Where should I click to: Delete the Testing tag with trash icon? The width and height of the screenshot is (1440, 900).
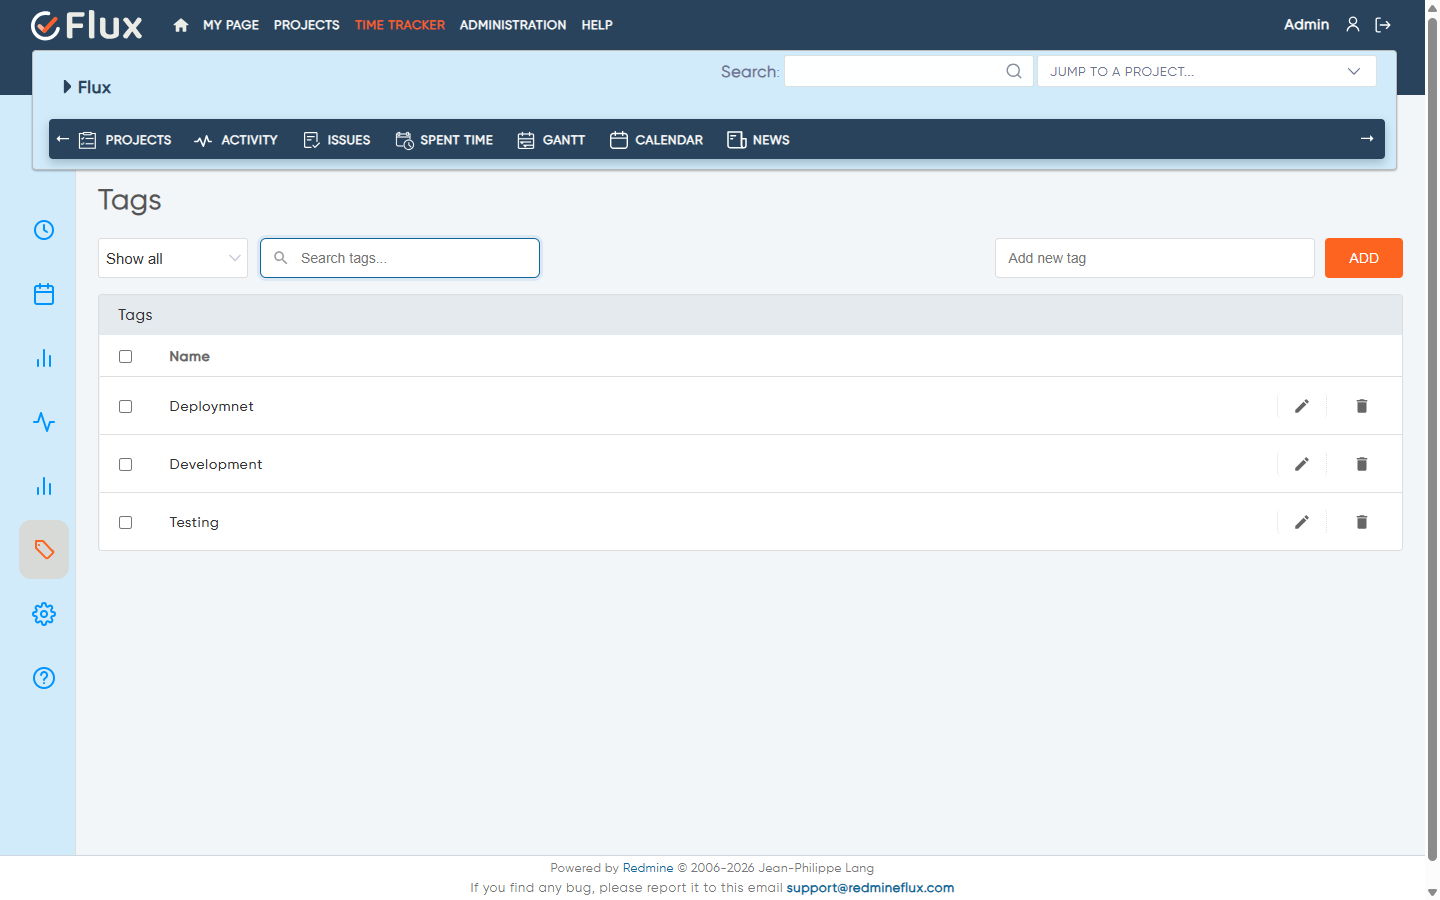1362,522
